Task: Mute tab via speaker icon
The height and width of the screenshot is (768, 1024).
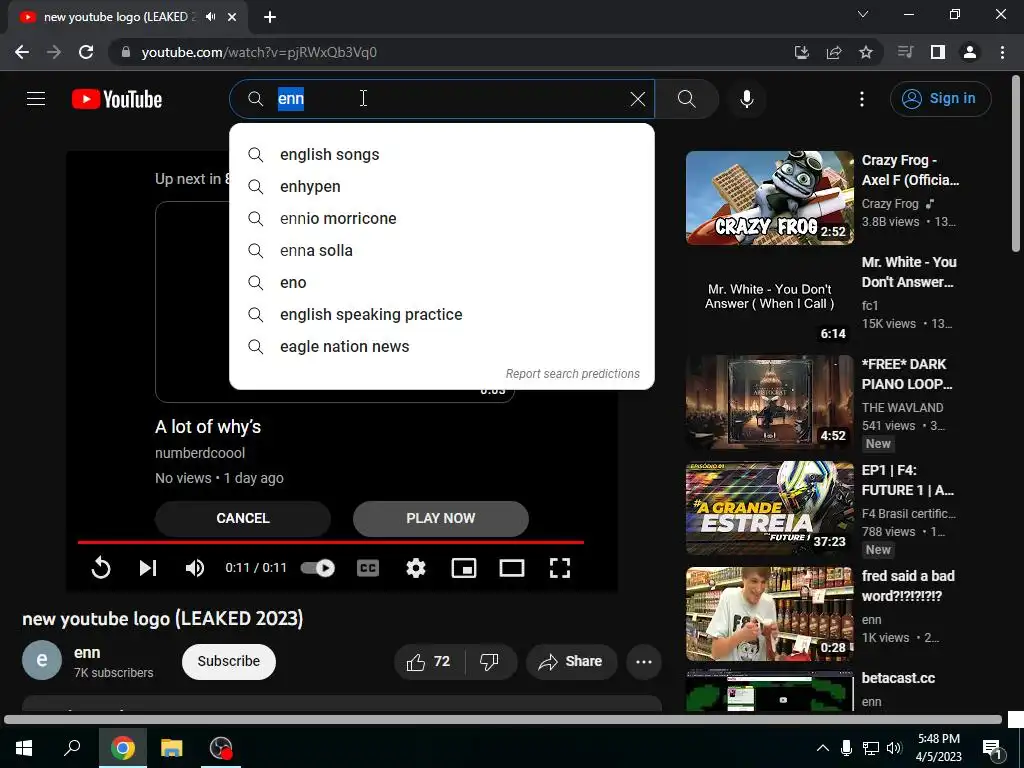Action: (210, 17)
